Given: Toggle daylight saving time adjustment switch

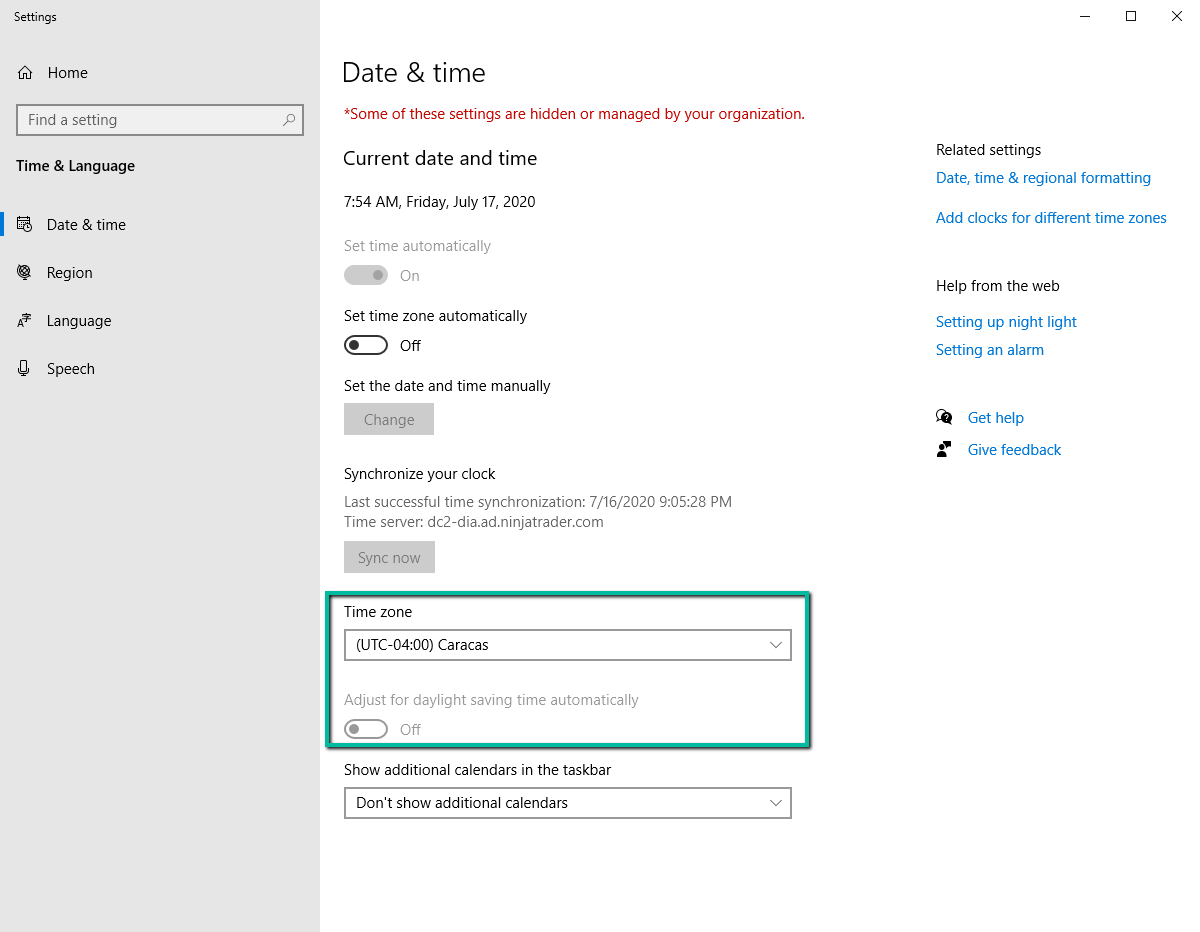Looking at the screenshot, I should (x=366, y=730).
